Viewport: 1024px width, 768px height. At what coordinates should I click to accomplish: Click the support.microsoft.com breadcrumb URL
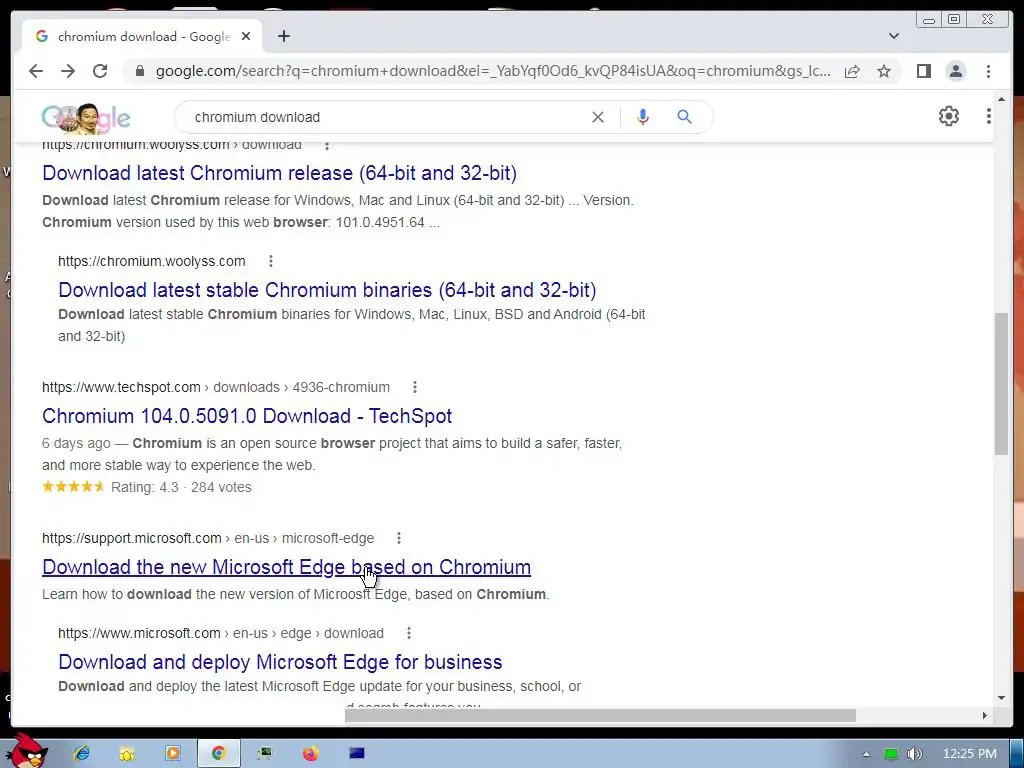click(x=208, y=538)
